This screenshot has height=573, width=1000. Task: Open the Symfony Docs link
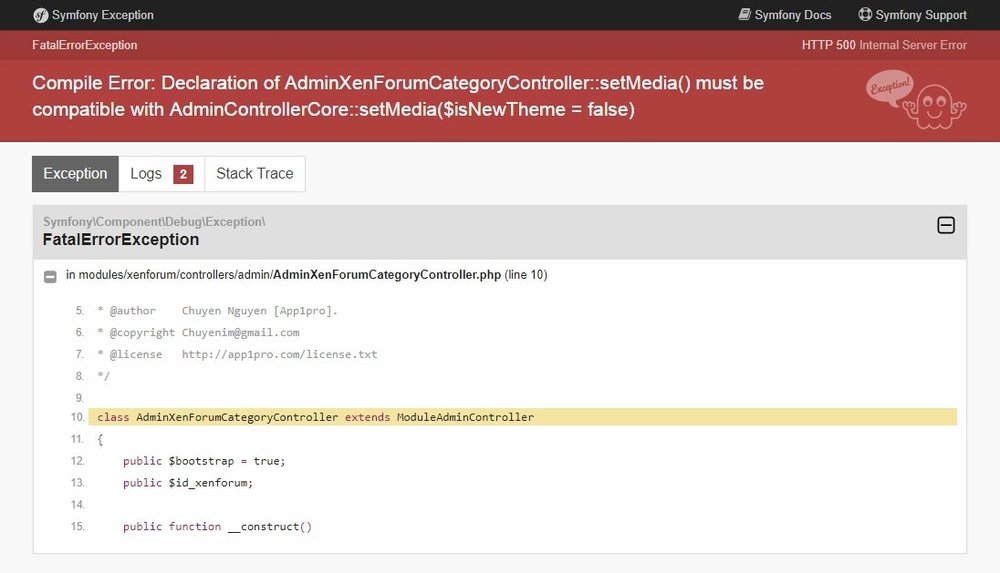pyautogui.click(x=785, y=15)
